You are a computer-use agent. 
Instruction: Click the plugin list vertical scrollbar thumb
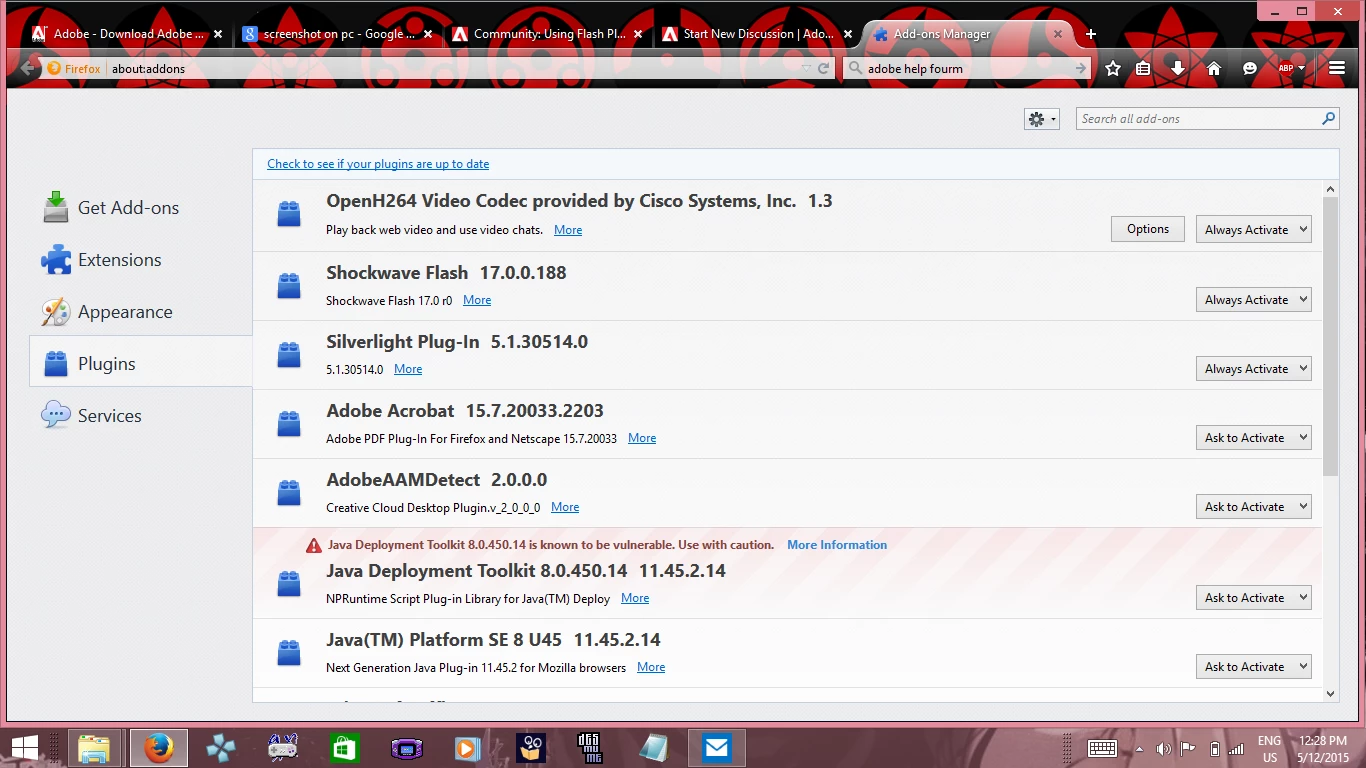pos(1330,336)
